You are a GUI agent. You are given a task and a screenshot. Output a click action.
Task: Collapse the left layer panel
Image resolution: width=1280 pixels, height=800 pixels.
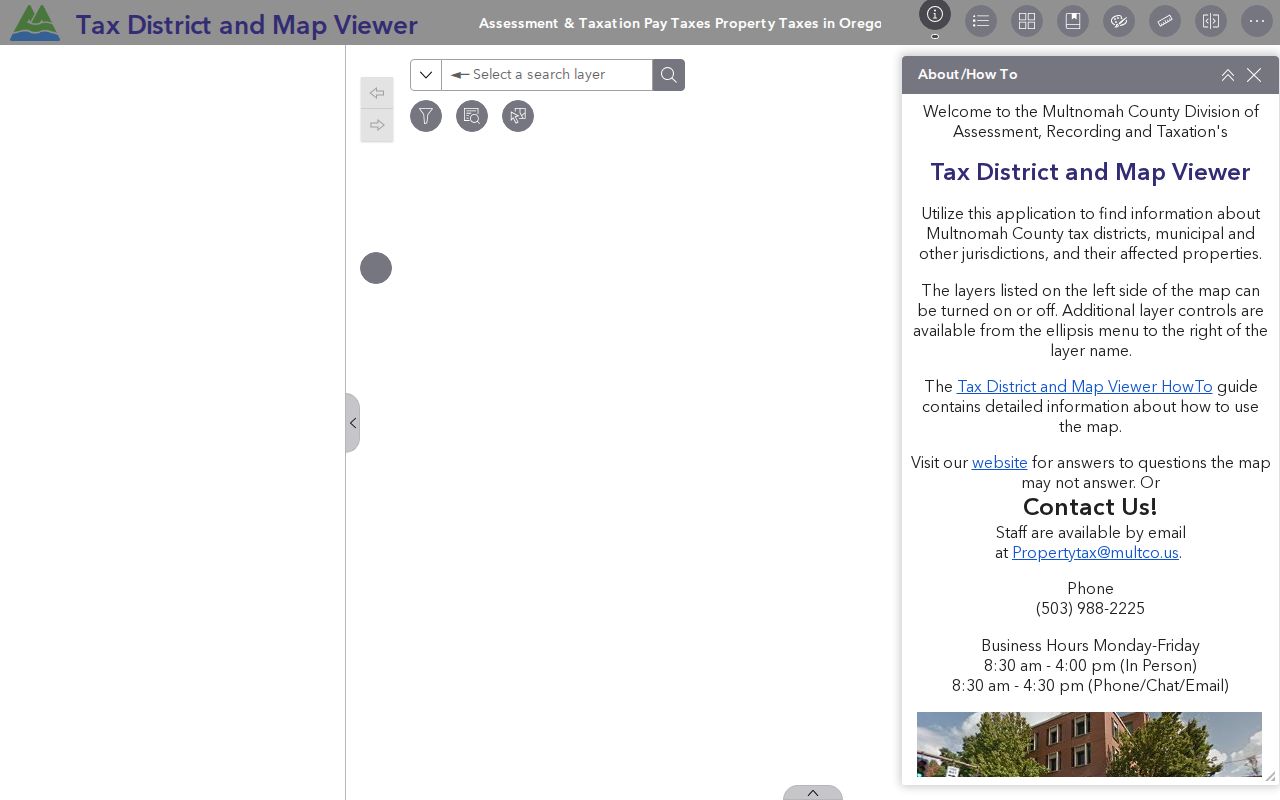click(353, 423)
